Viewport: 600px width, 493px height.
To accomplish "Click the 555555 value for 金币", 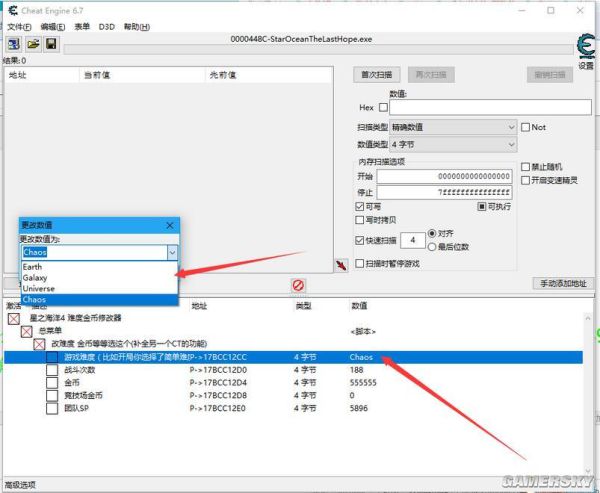I will 363,383.
